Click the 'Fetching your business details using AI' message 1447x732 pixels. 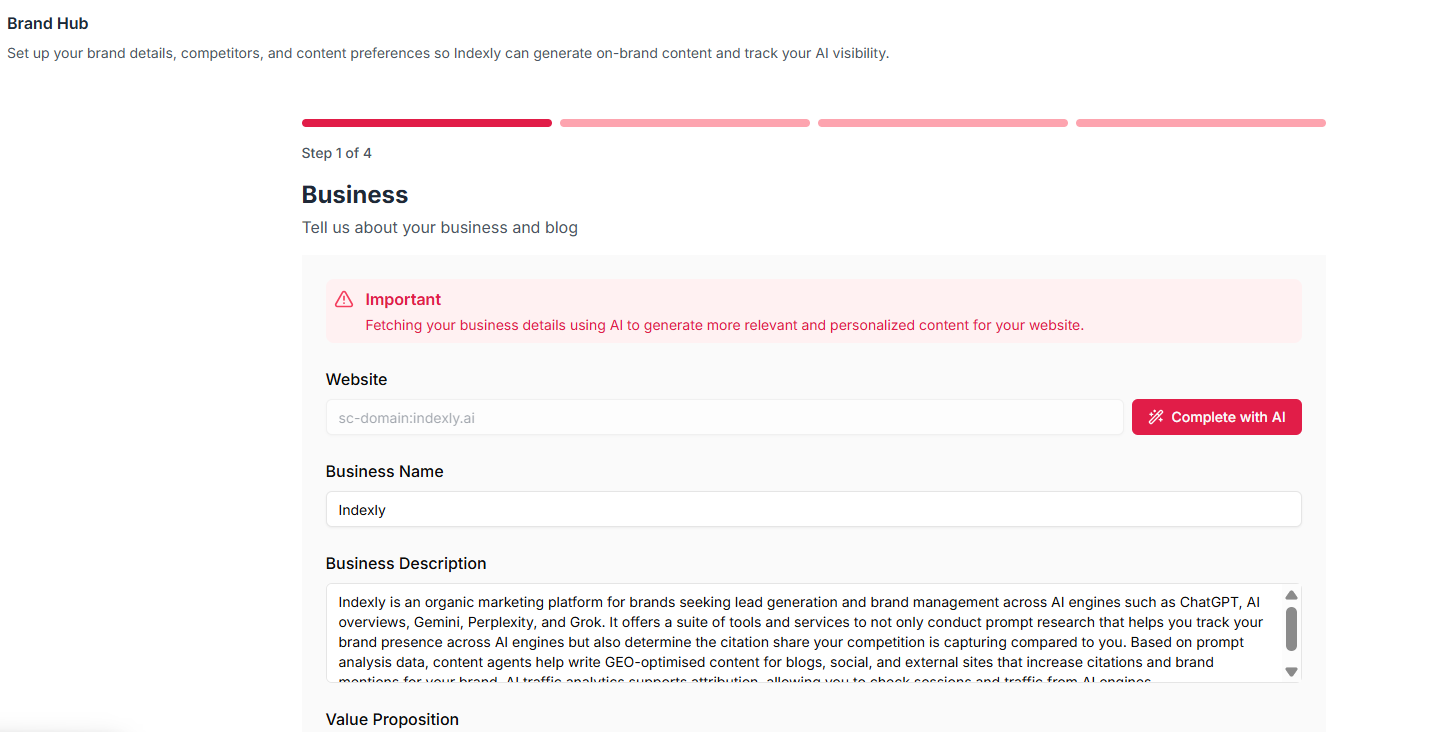pos(725,325)
